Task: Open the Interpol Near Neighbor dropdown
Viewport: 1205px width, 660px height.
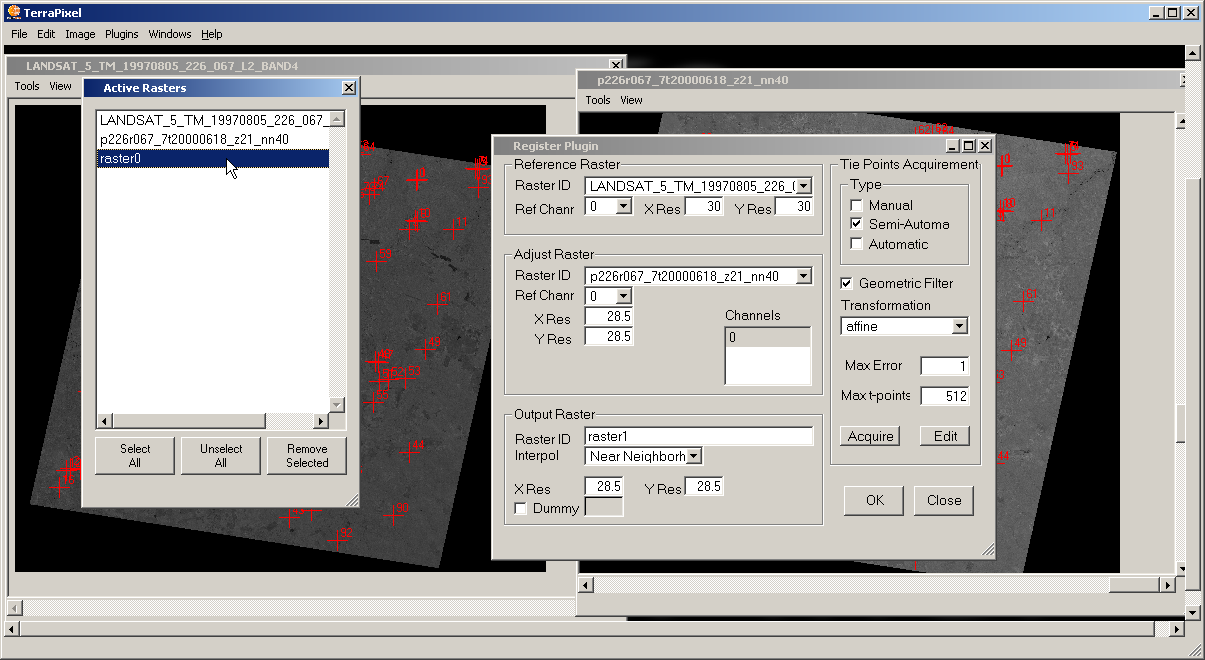Action: coord(694,457)
